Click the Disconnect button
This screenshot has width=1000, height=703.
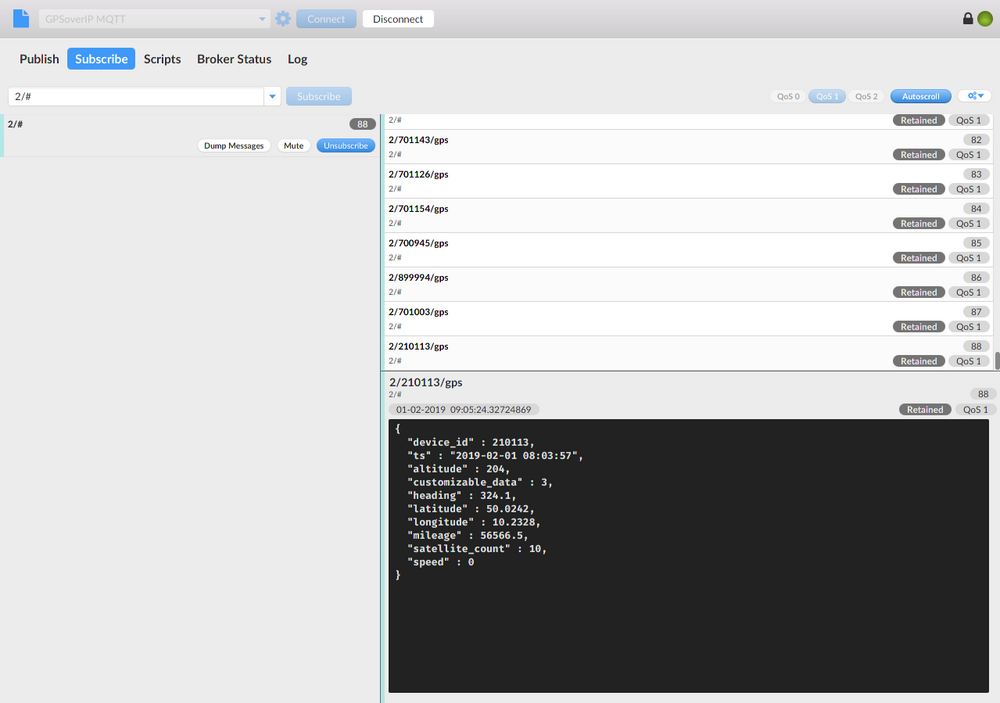[x=398, y=19]
